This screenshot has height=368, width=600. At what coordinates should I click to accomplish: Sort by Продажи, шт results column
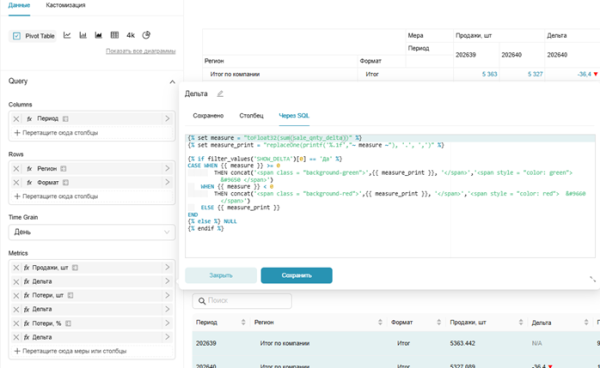click(x=521, y=322)
